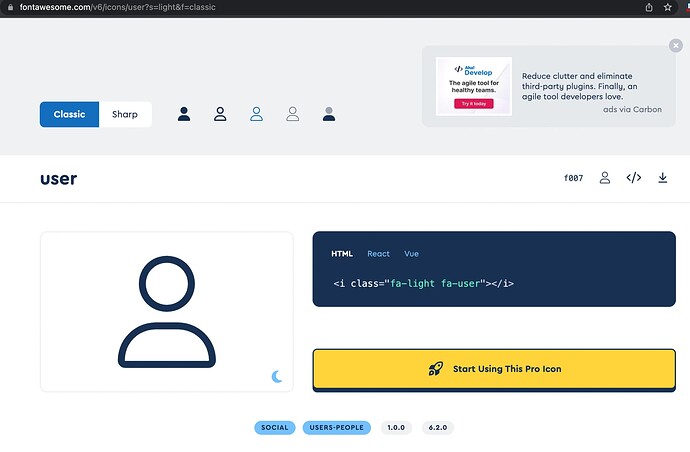This screenshot has height=452, width=690.
Task: Switch to the Sharp icon family
Action: pyautogui.click(x=125, y=114)
